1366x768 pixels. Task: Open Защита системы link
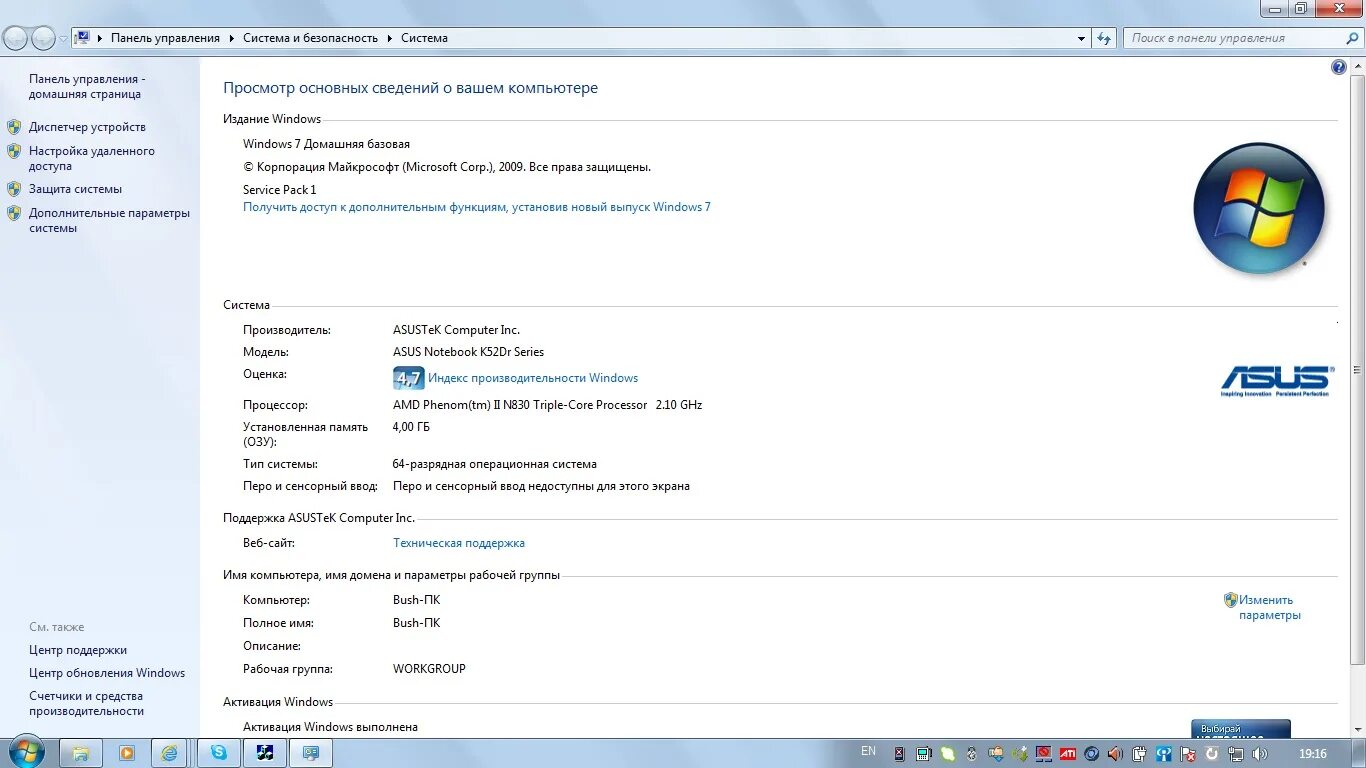click(75, 189)
